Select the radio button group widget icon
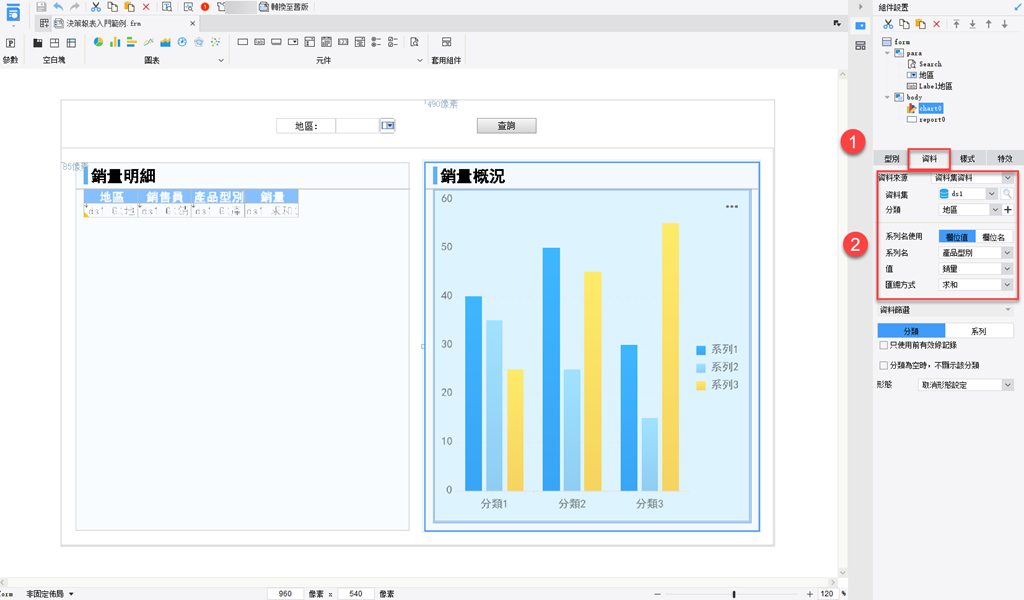This screenshot has width=1024, height=600. point(376,42)
